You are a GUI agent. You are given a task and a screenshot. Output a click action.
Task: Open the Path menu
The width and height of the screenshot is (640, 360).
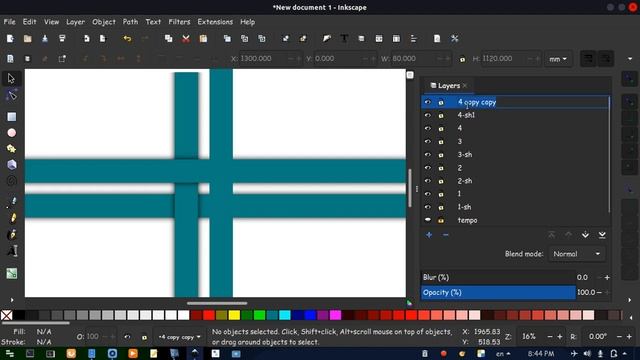click(x=130, y=22)
